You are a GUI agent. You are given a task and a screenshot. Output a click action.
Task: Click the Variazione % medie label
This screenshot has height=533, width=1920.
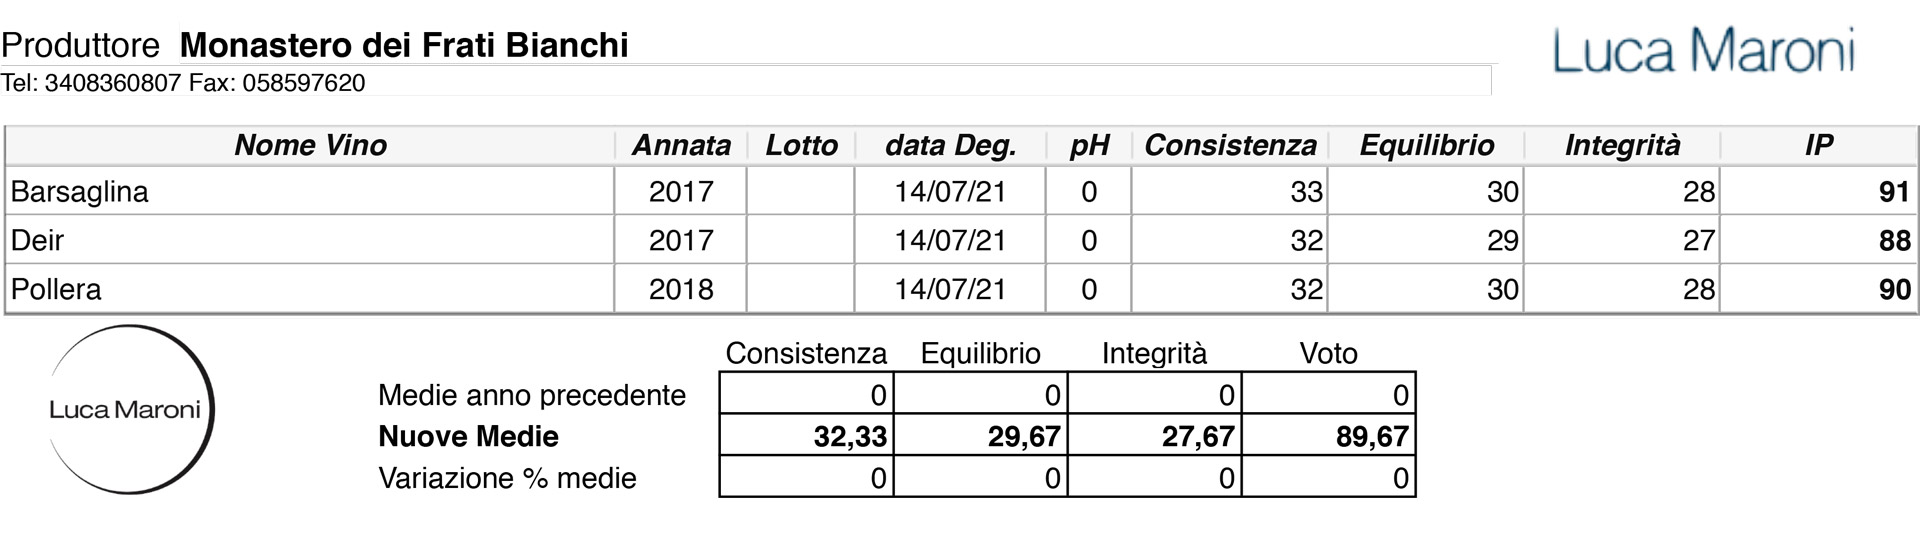point(507,478)
